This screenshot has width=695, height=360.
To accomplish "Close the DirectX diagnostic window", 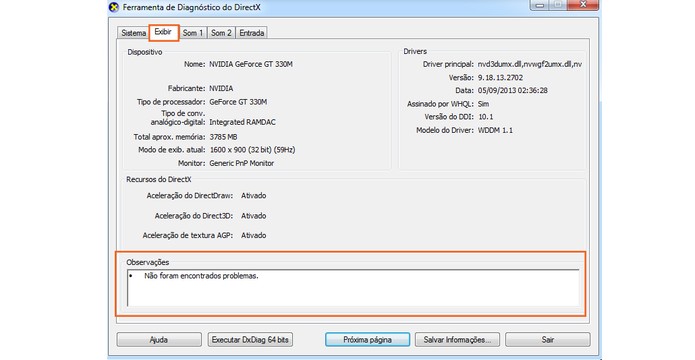I will click(x=583, y=5).
